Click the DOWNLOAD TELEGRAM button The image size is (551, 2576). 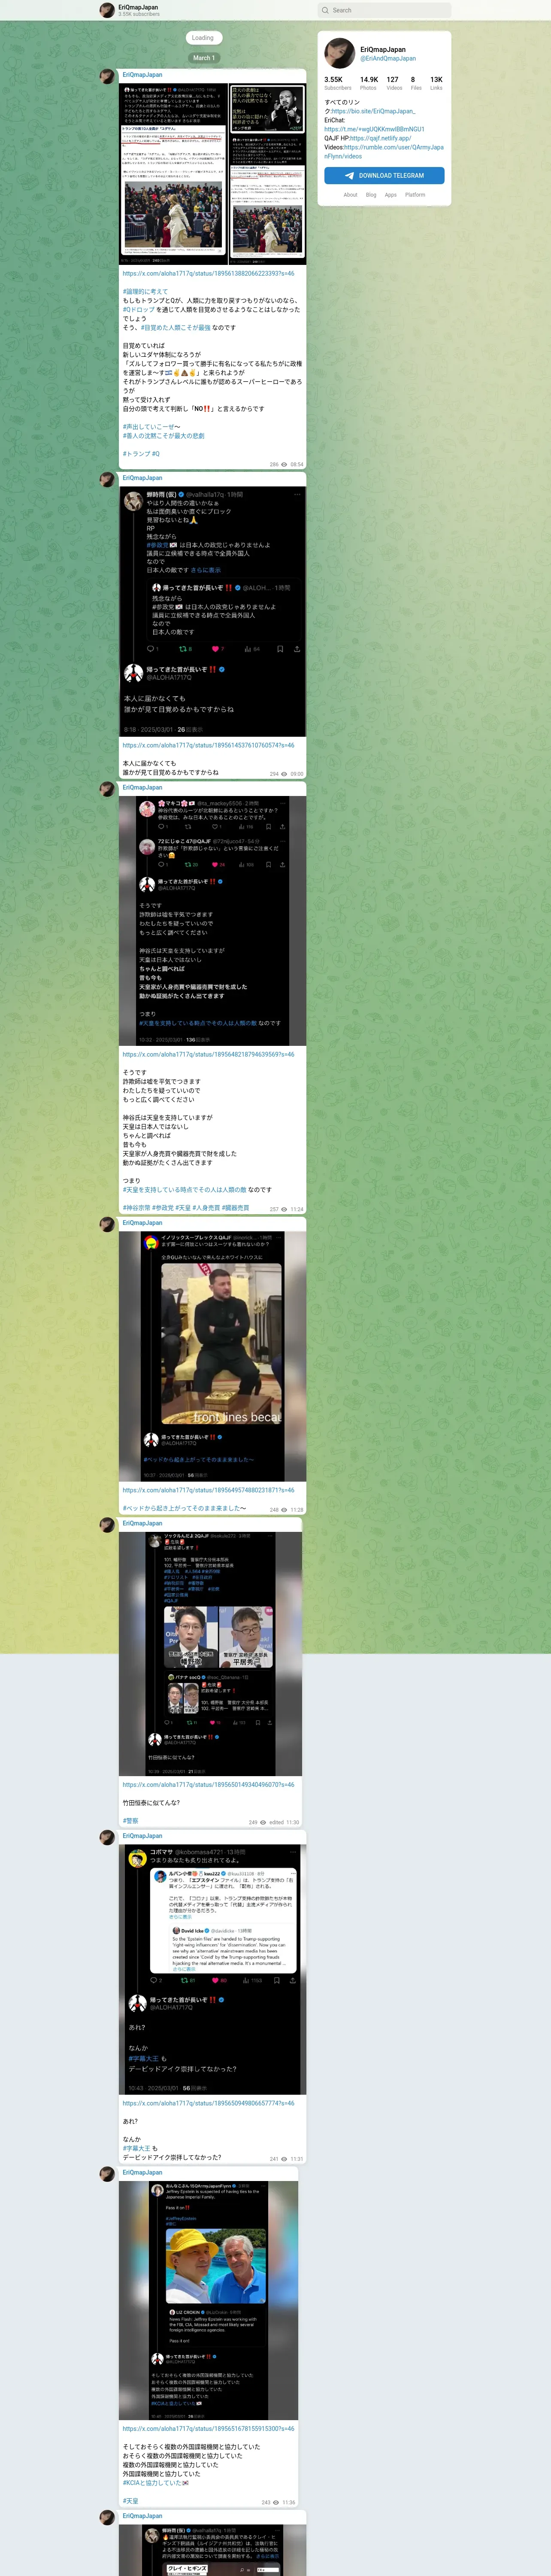pos(384,175)
